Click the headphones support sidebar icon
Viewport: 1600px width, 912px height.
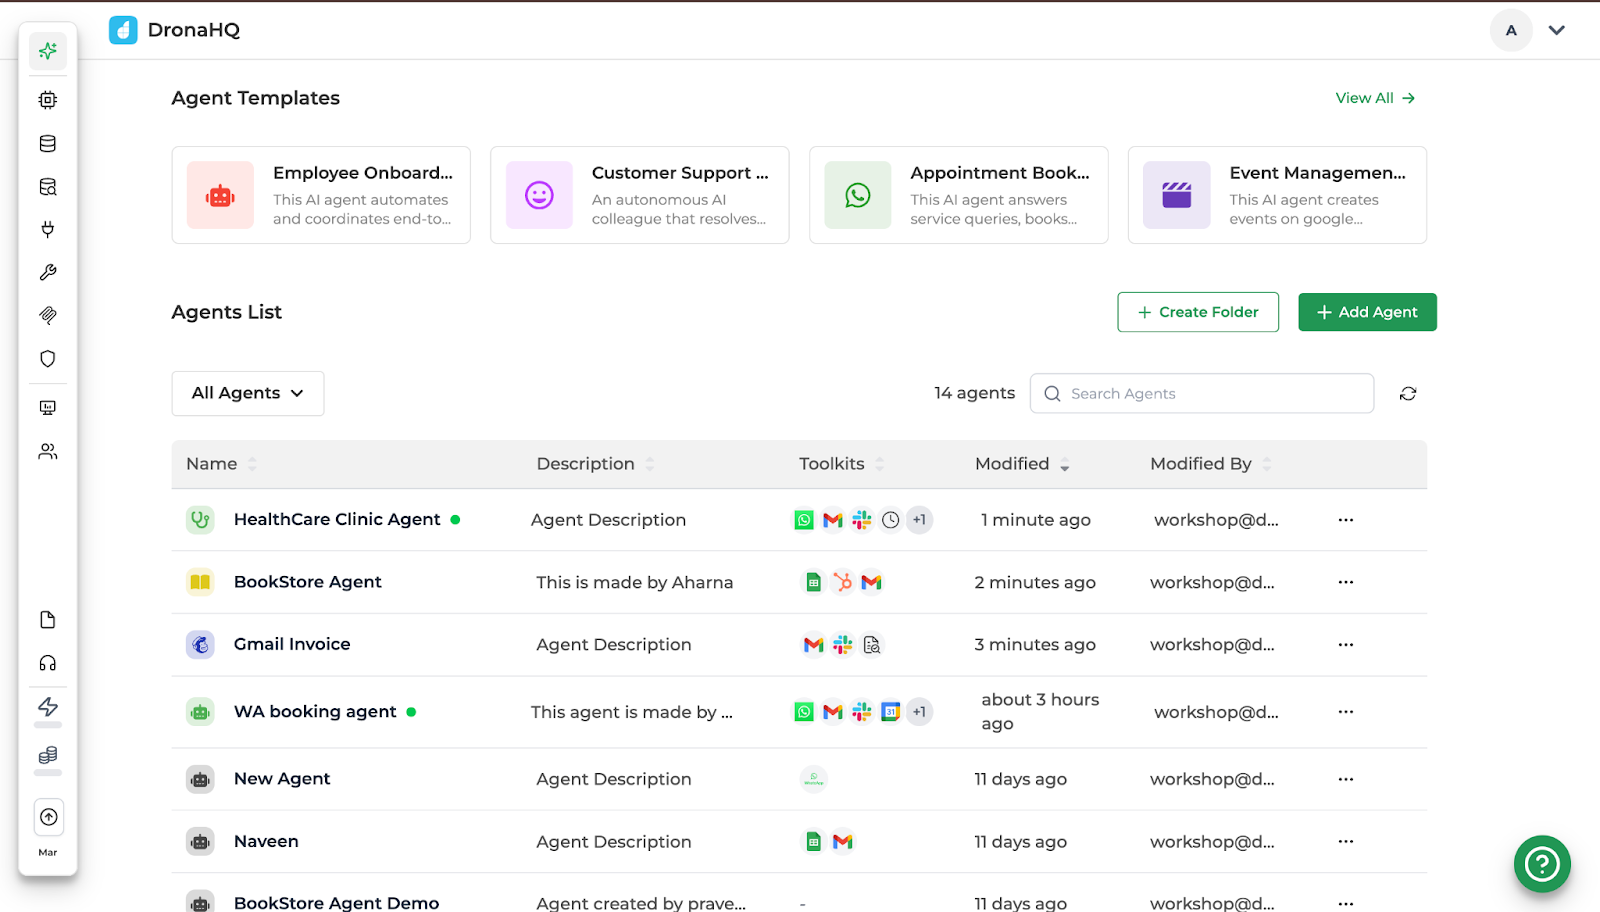[47, 664]
